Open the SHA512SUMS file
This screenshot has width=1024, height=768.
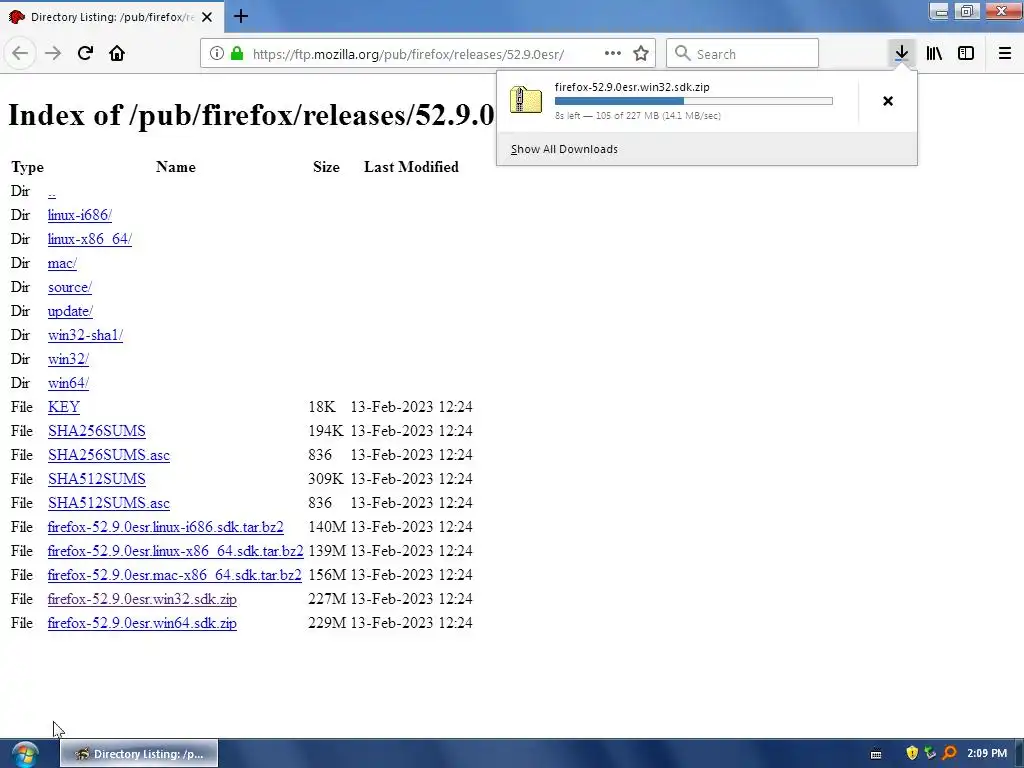tap(97, 479)
